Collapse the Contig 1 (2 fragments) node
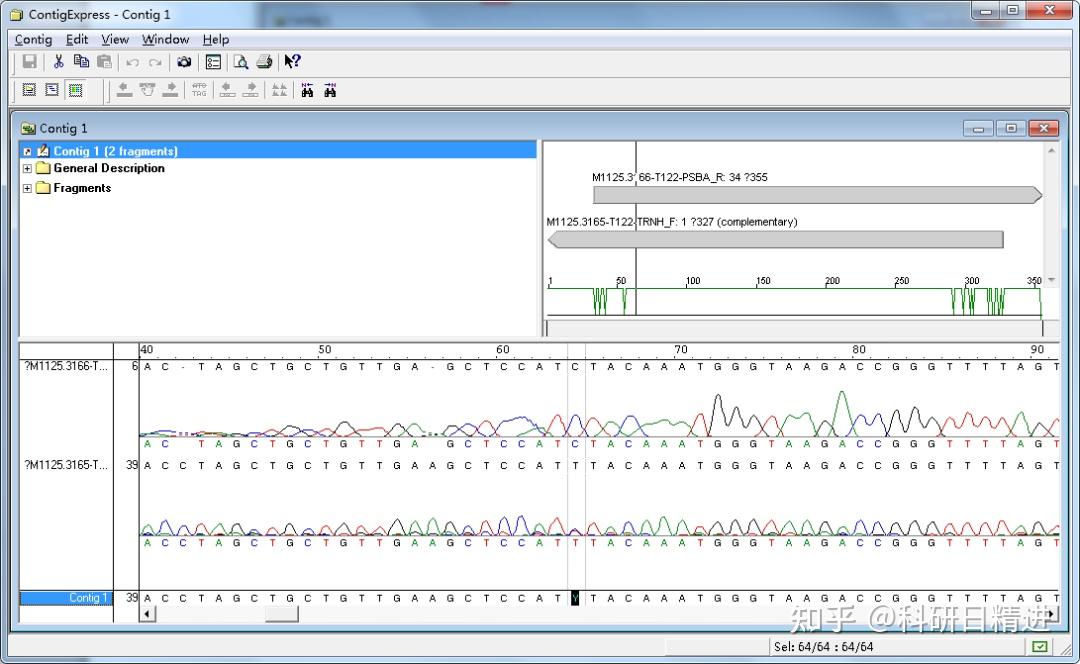The image size is (1080, 664). tap(27, 151)
